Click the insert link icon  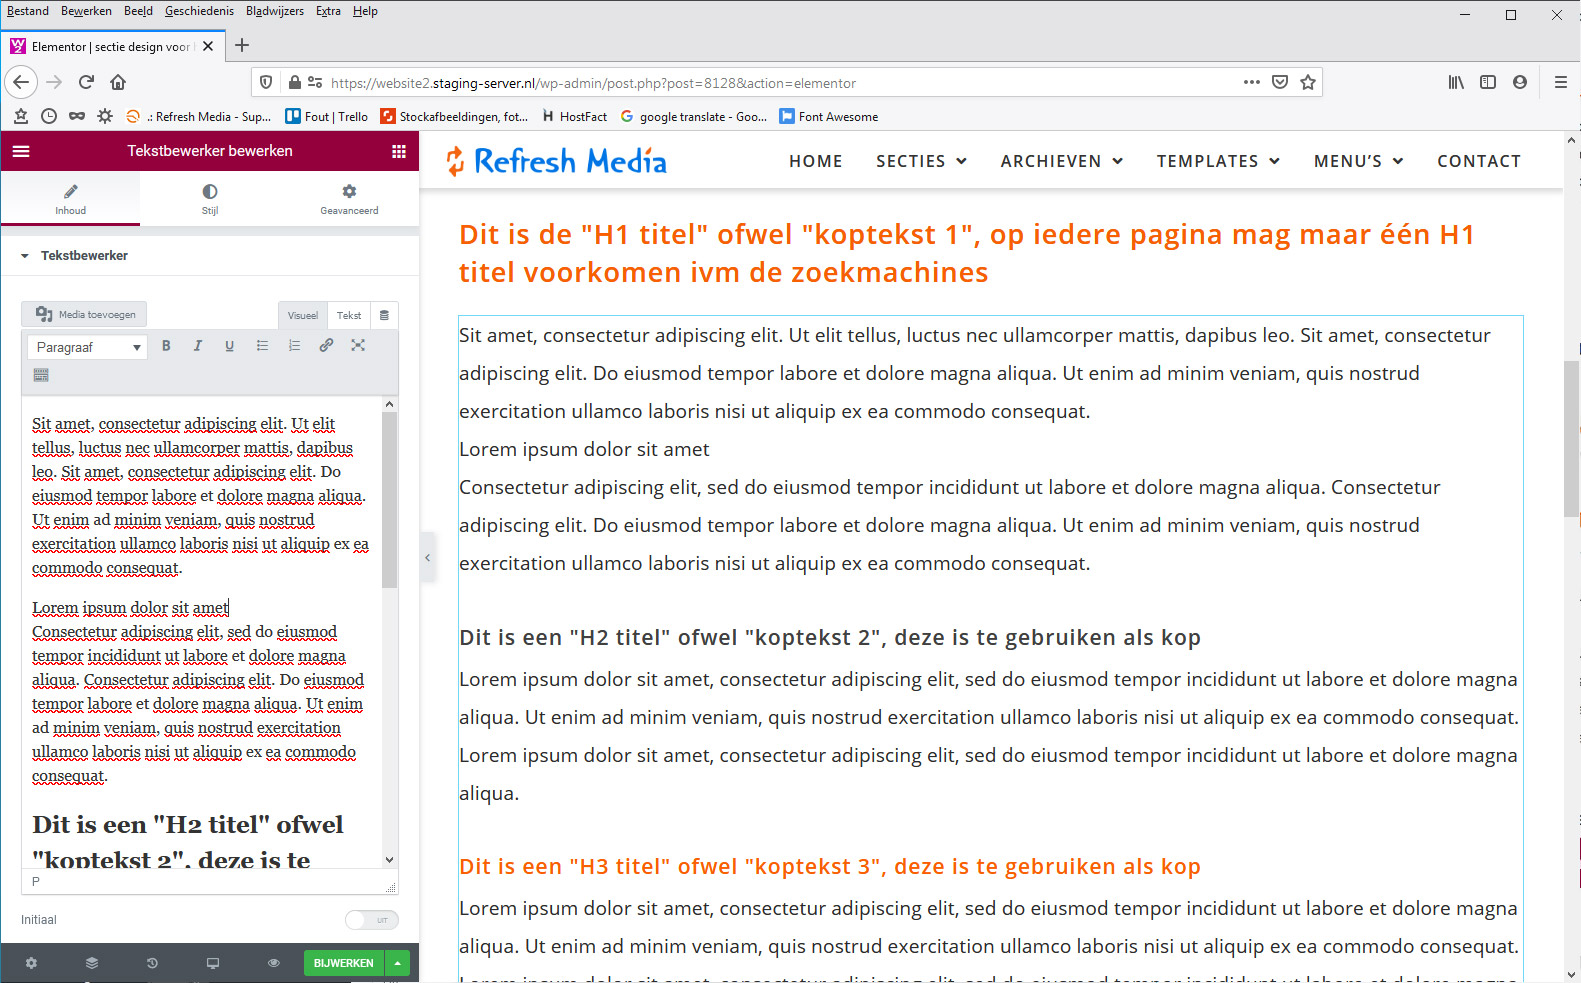click(x=326, y=346)
